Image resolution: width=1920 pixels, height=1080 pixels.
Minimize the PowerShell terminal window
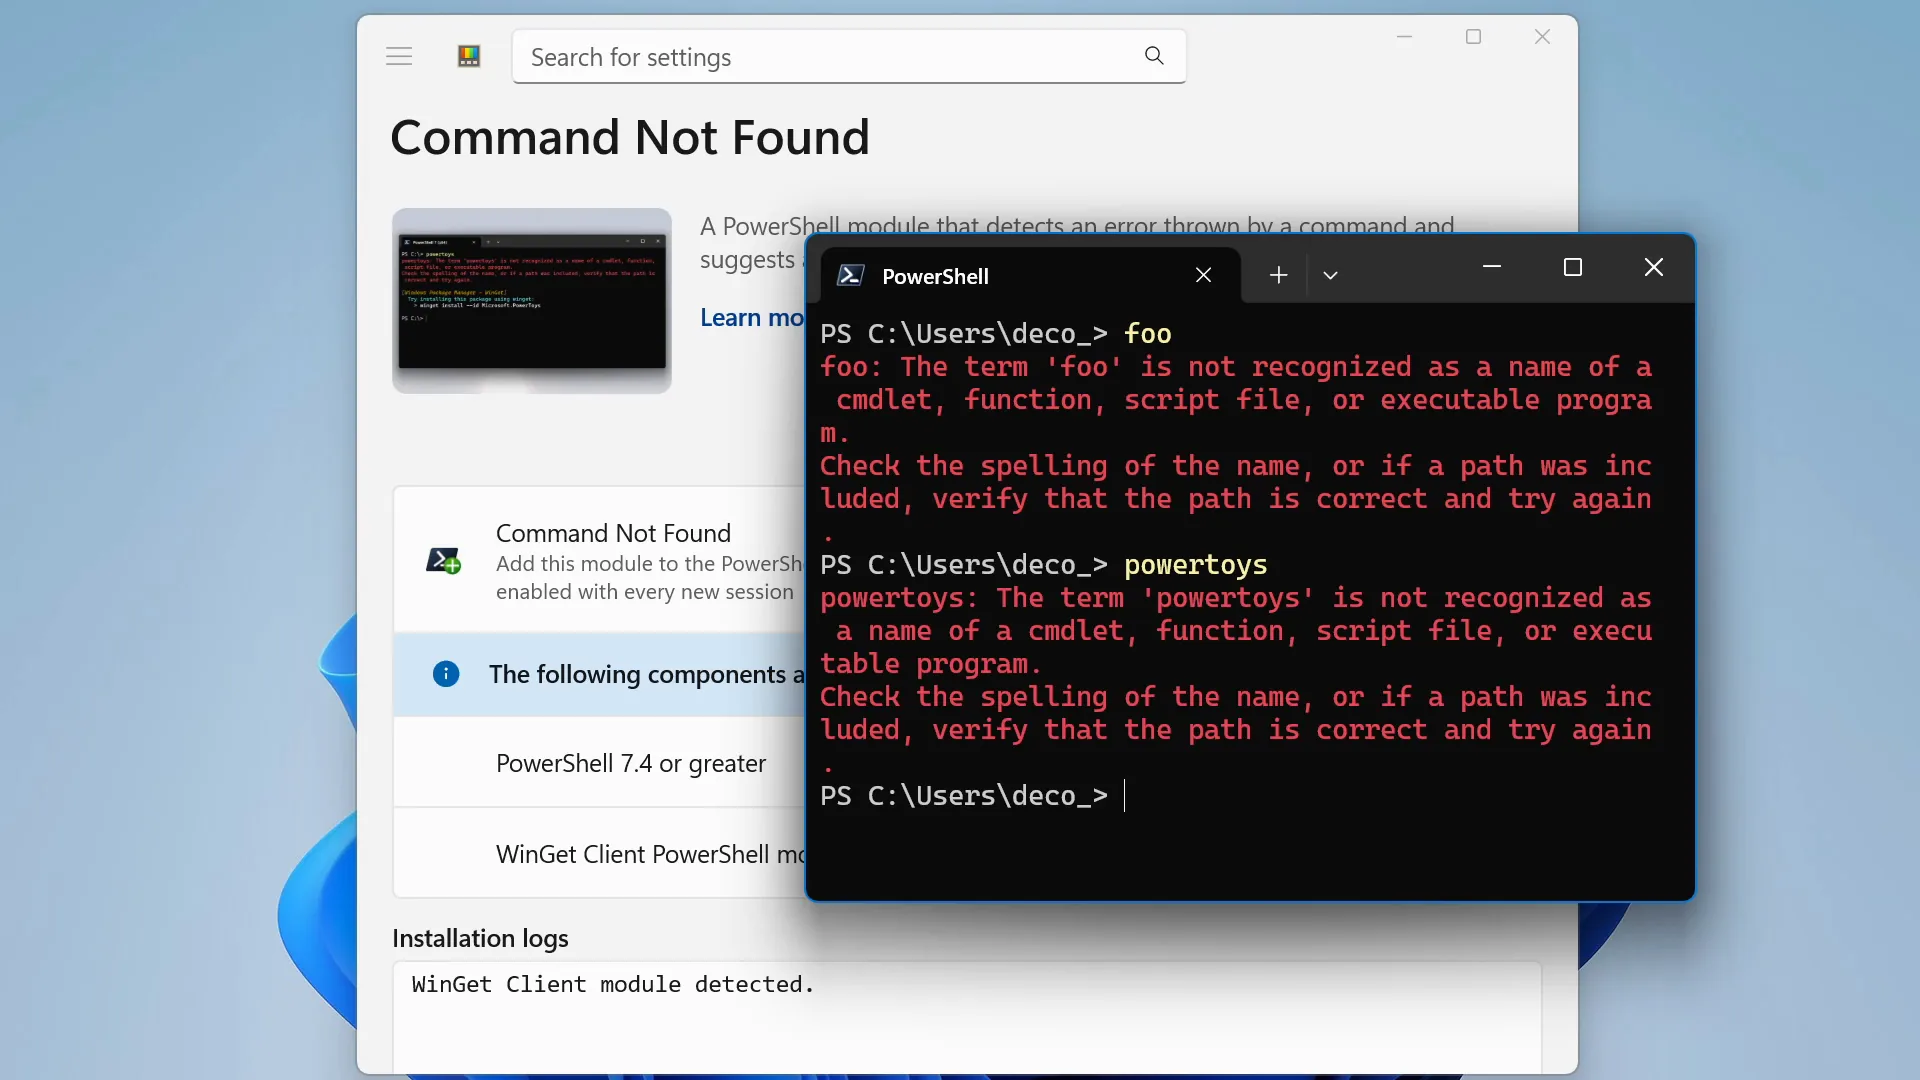tap(1492, 267)
